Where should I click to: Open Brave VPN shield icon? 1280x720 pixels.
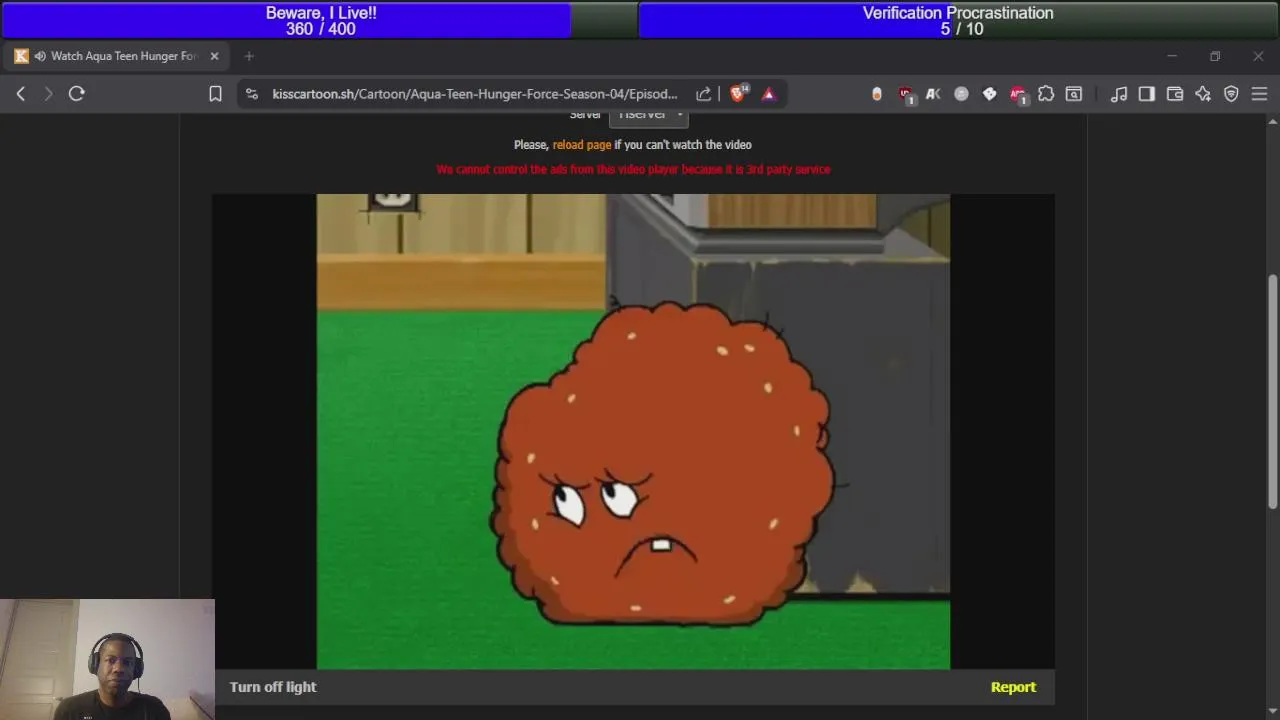click(1231, 94)
